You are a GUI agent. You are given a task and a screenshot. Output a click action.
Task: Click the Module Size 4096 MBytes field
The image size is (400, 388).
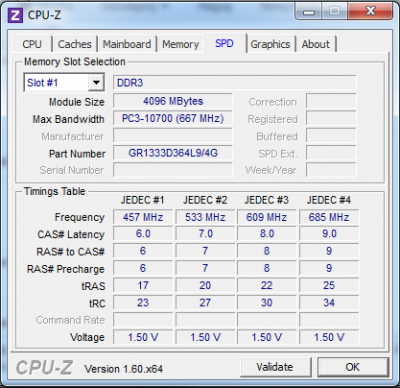(173, 101)
